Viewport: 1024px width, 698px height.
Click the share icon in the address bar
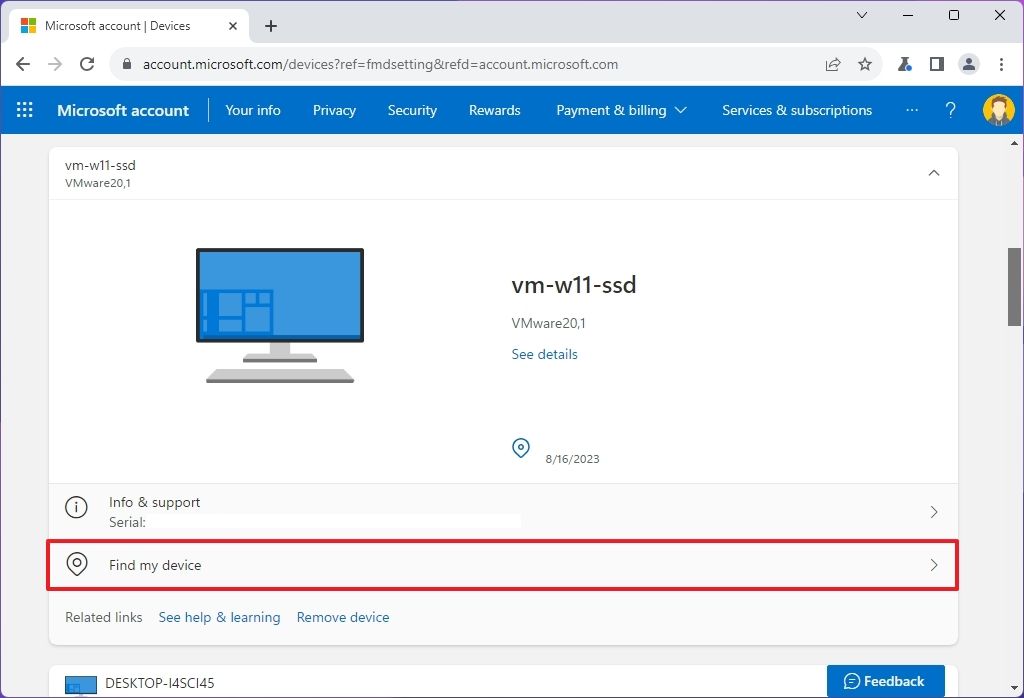(833, 63)
